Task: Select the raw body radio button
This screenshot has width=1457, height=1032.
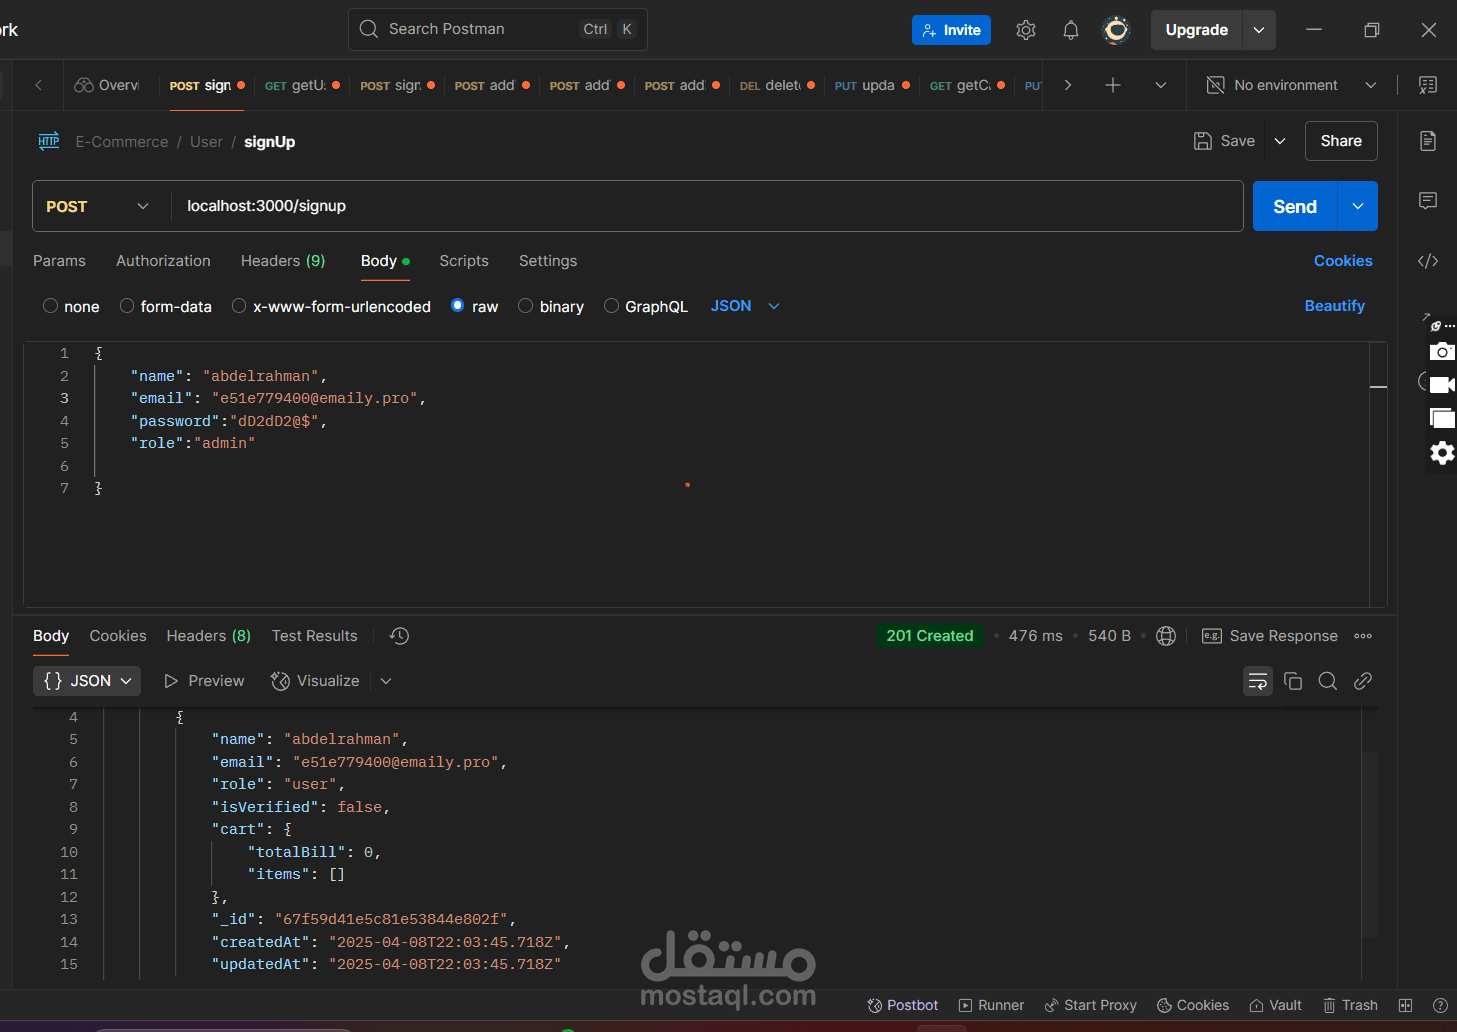Action: pyautogui.click(x=457, y=306)
